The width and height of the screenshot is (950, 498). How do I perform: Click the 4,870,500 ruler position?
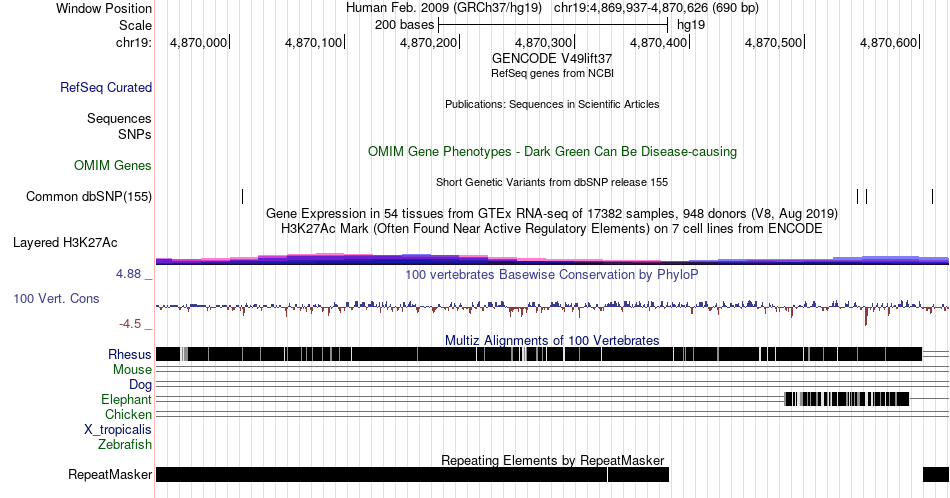[774, 42]
